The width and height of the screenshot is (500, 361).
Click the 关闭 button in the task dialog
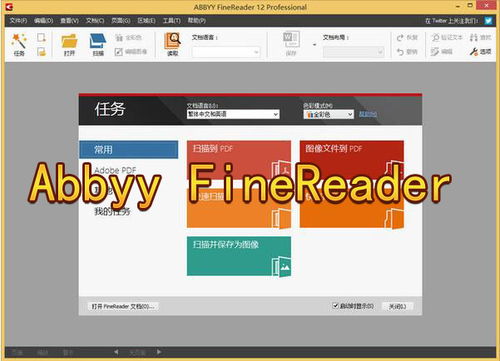tap(398, 306)
